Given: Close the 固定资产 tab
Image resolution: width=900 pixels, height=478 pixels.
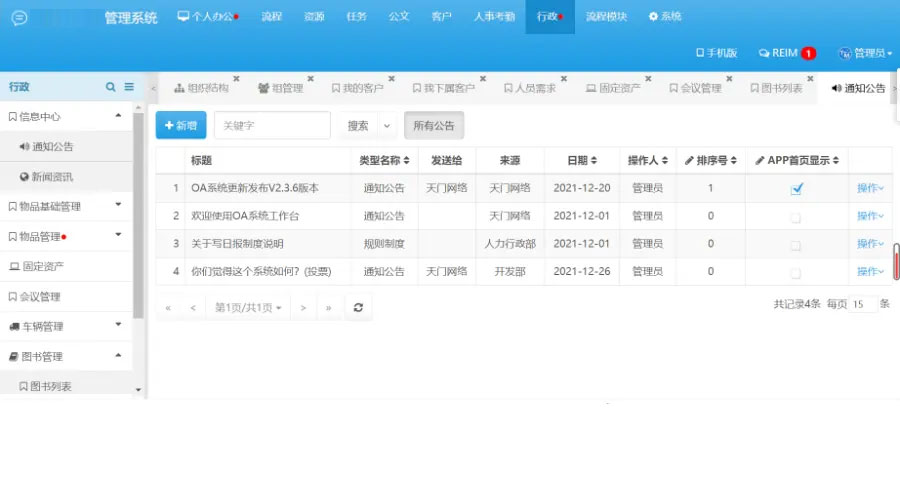Looking at the screenshot, I should (x=648, y=78).
